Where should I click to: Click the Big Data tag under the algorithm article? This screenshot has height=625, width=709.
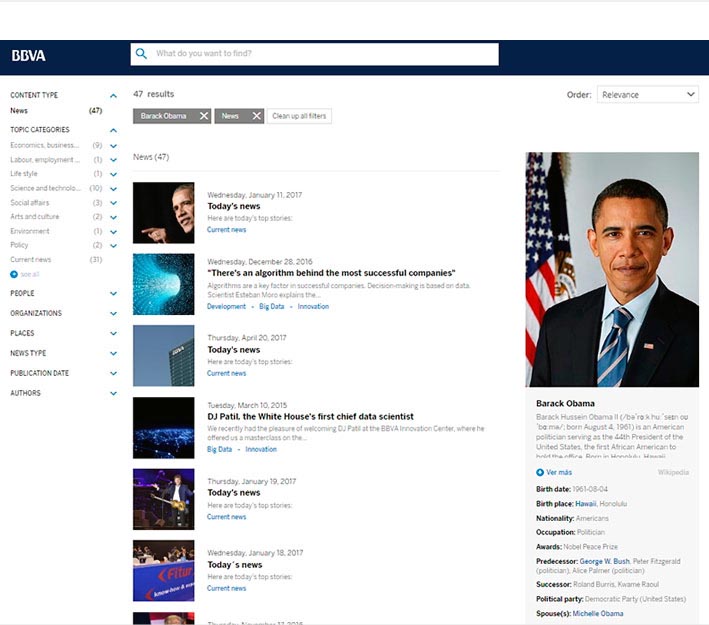271,307
